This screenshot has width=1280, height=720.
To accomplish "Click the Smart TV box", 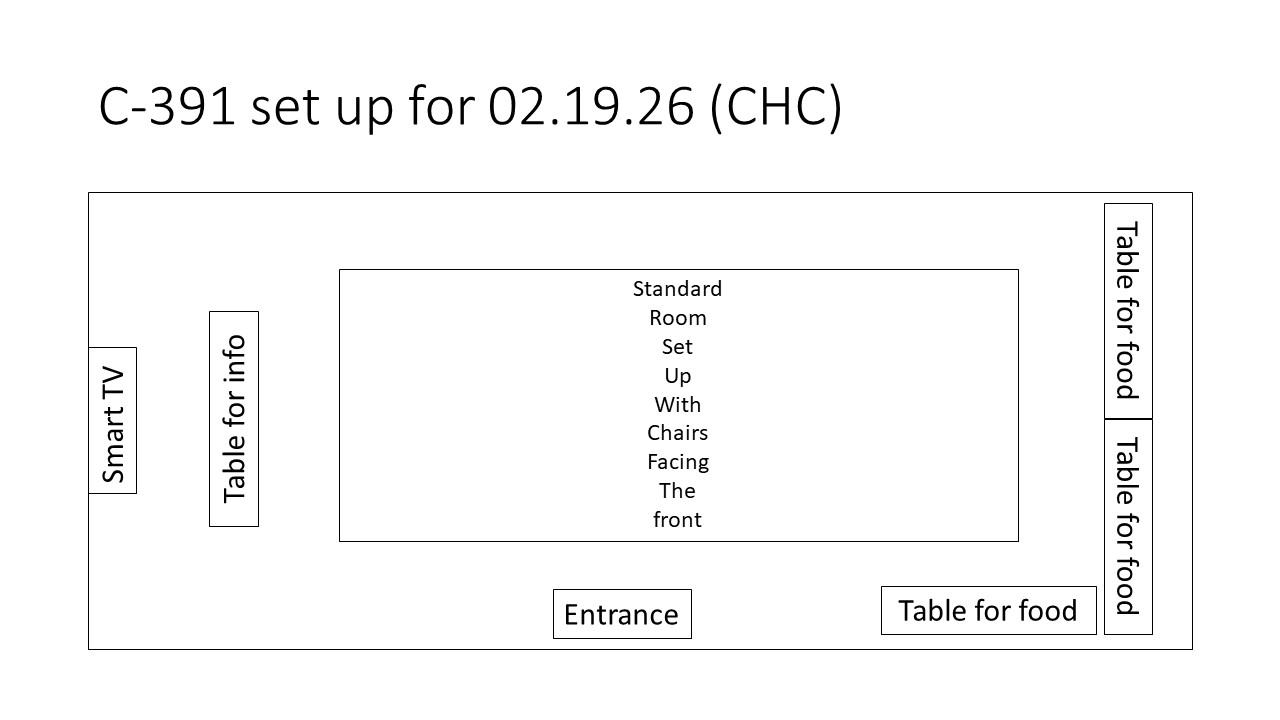I will [x=113, y=421].
